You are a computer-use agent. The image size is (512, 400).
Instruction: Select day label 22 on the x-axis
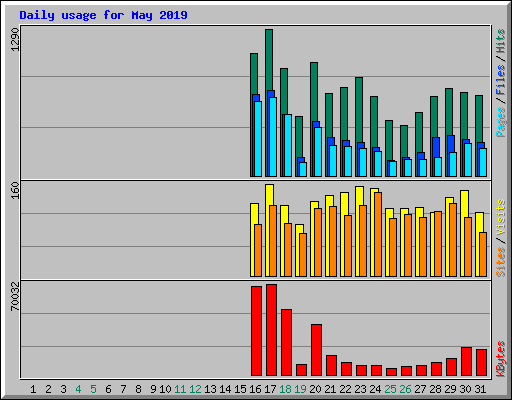pos(345,389)
